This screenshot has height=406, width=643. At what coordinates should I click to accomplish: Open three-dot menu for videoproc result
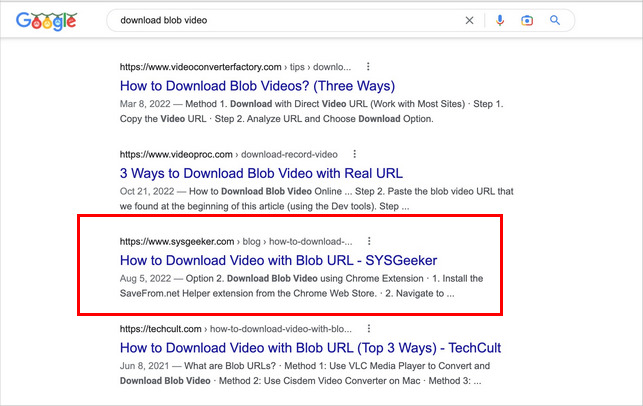tap(355, 154)
